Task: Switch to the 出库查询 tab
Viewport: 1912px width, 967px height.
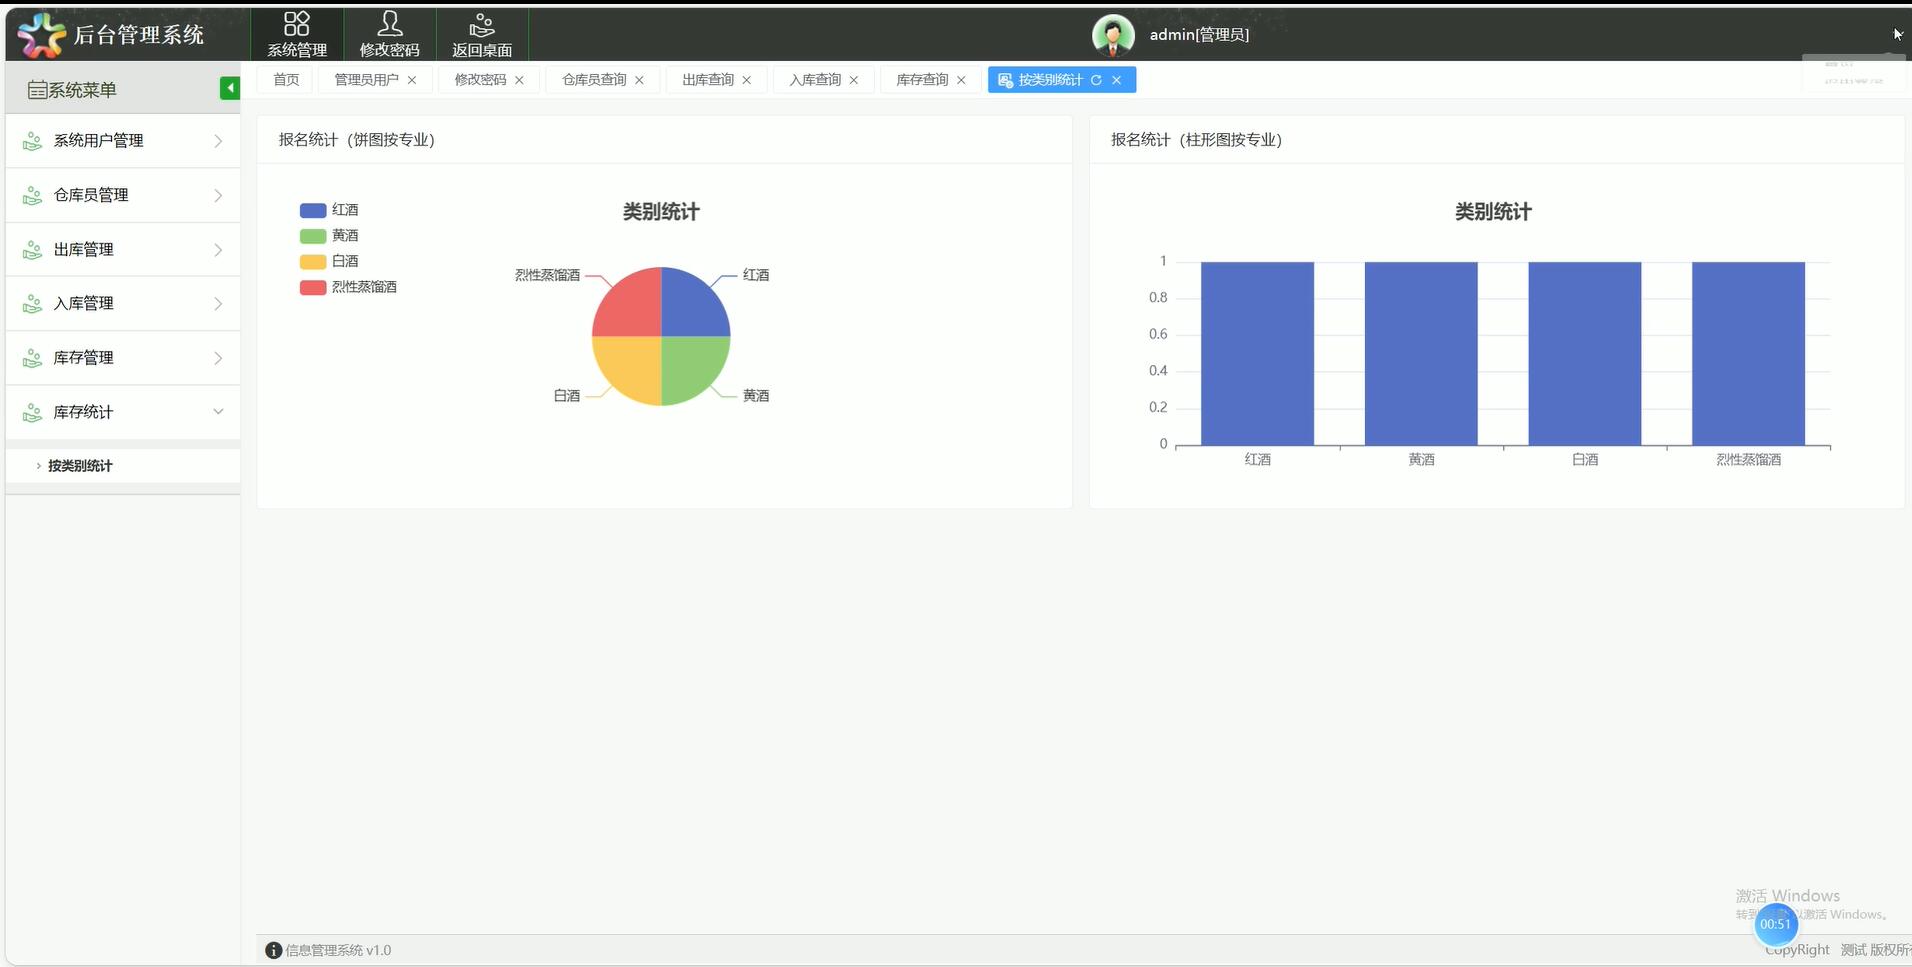Action: click(x=707, y=80)
